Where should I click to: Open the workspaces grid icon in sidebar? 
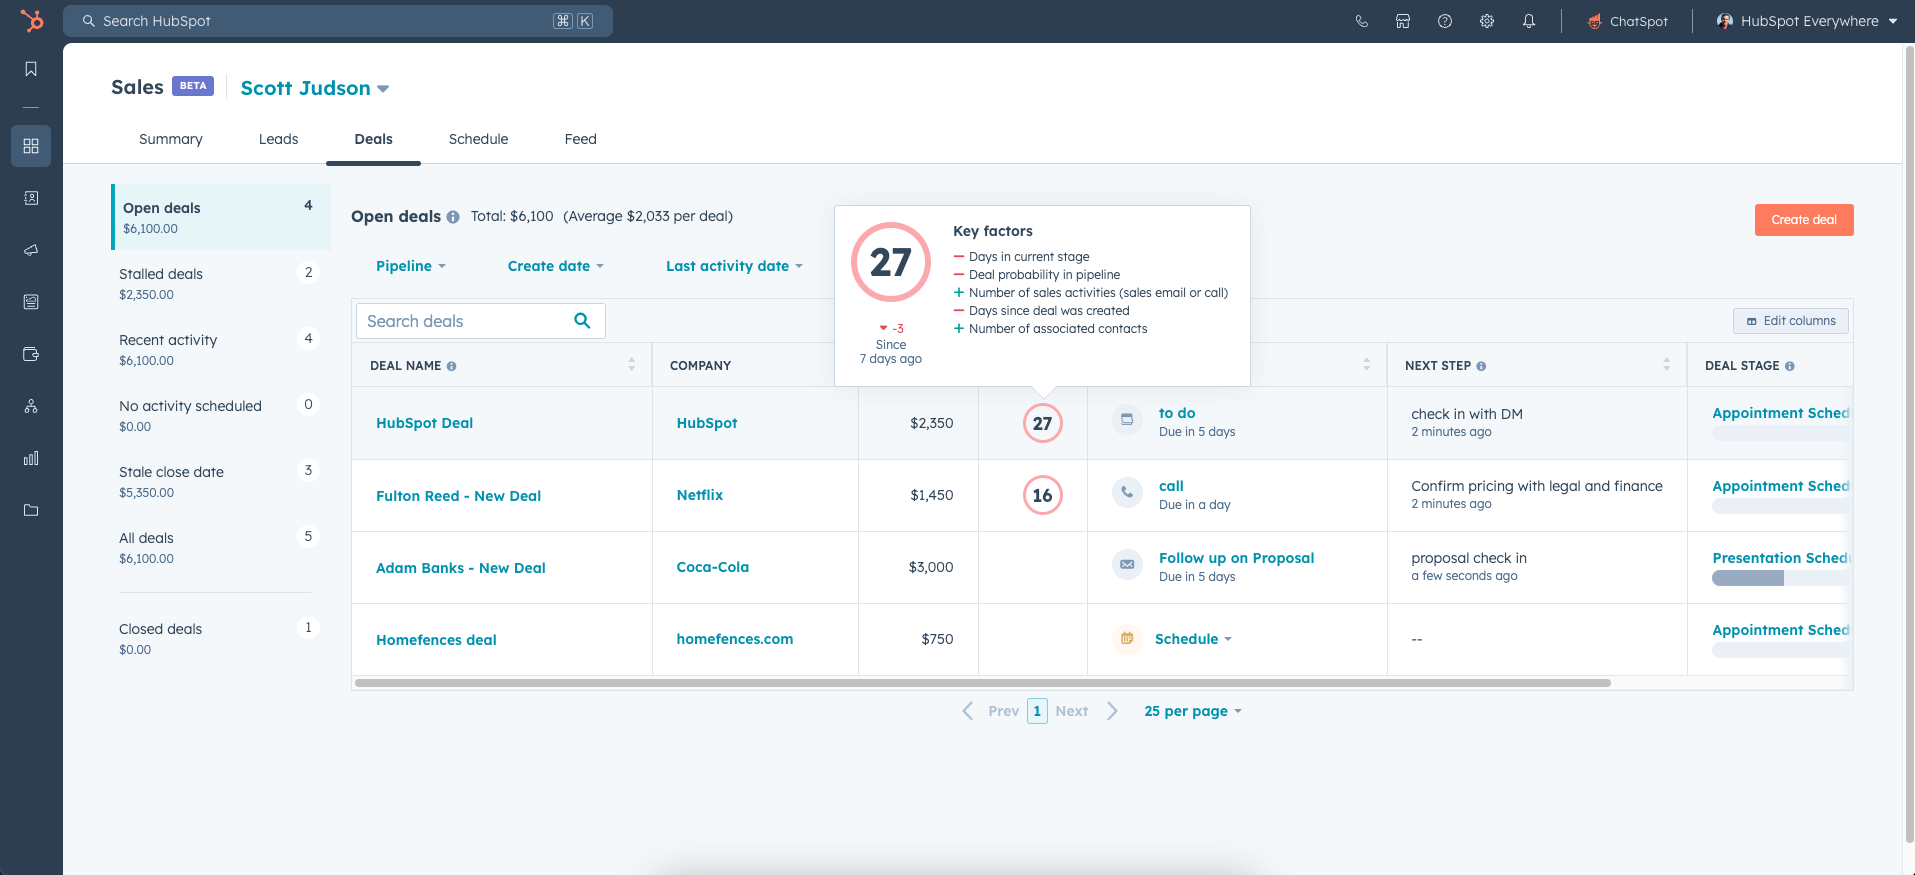tap(31, 146)
